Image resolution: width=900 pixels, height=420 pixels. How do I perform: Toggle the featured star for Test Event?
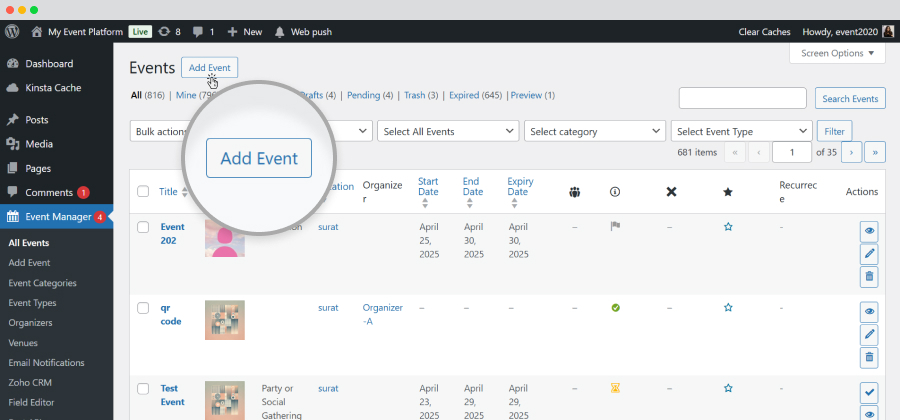tap(728, 388)
